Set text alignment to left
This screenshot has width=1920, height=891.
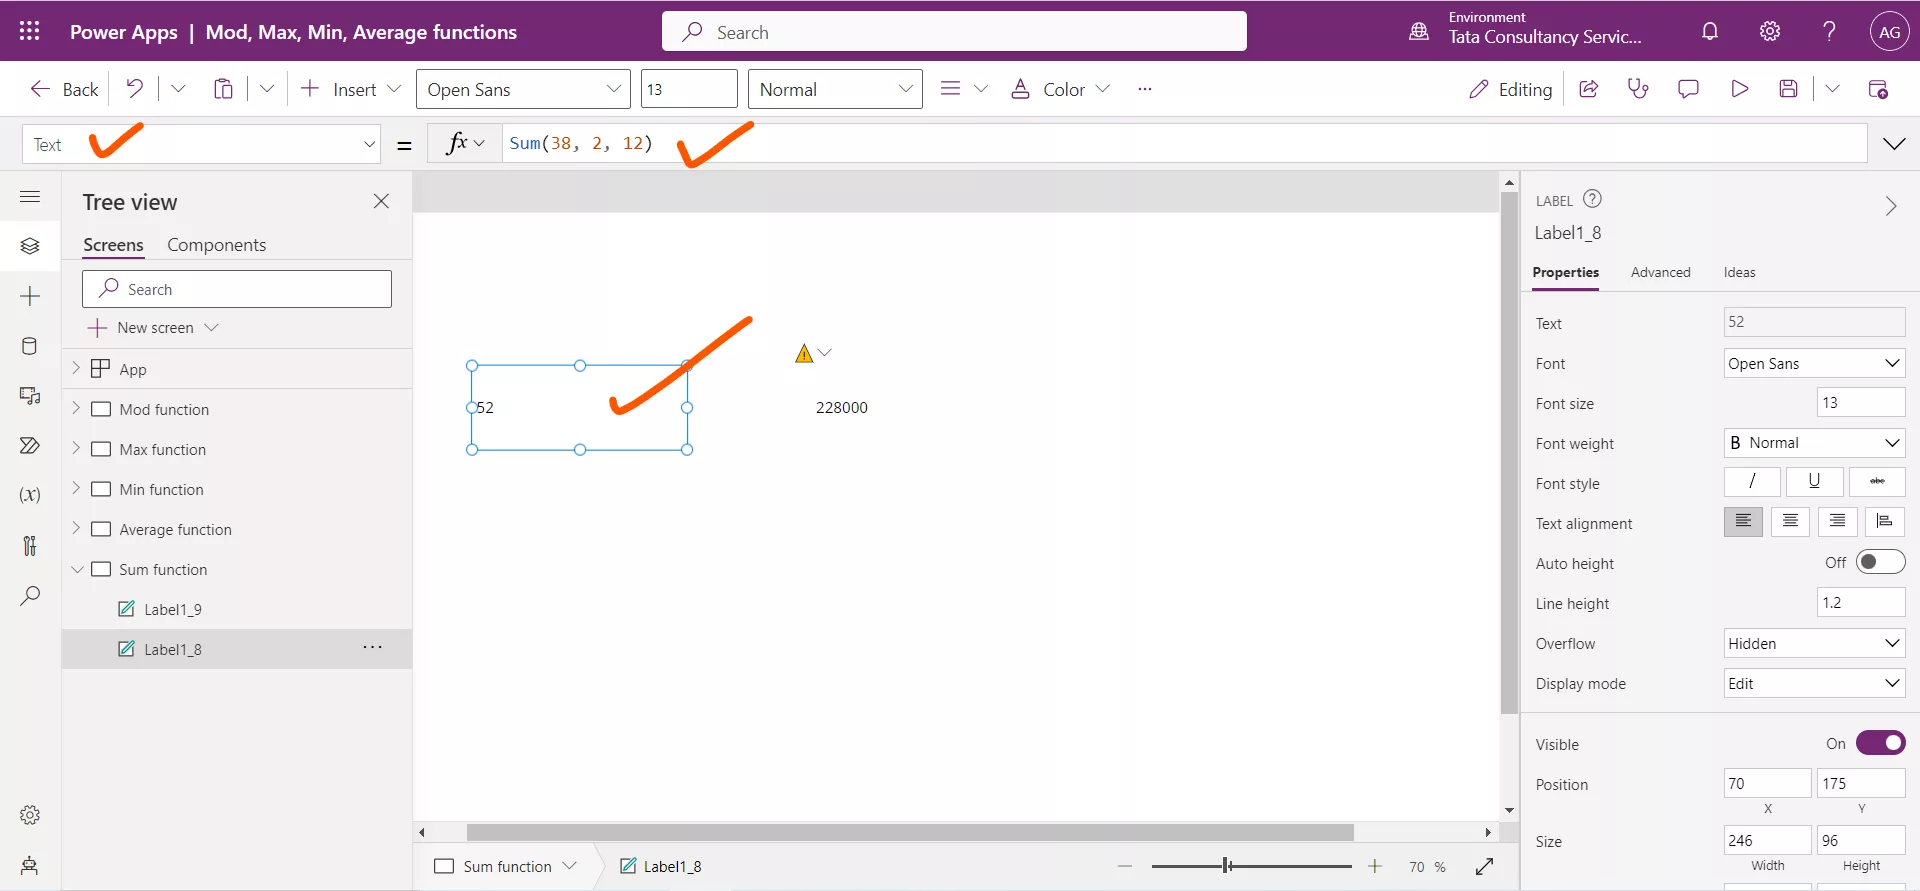(1743, 522)
